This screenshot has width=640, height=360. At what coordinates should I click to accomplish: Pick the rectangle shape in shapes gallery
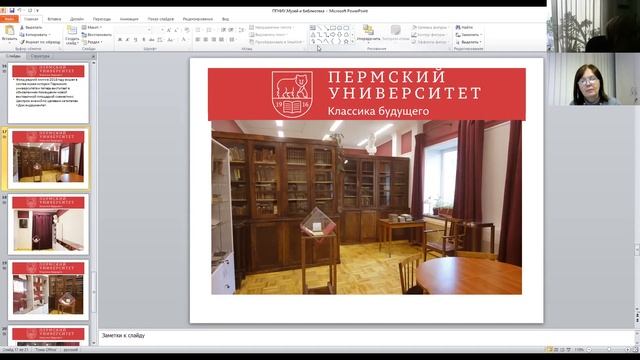click(333, 28)
